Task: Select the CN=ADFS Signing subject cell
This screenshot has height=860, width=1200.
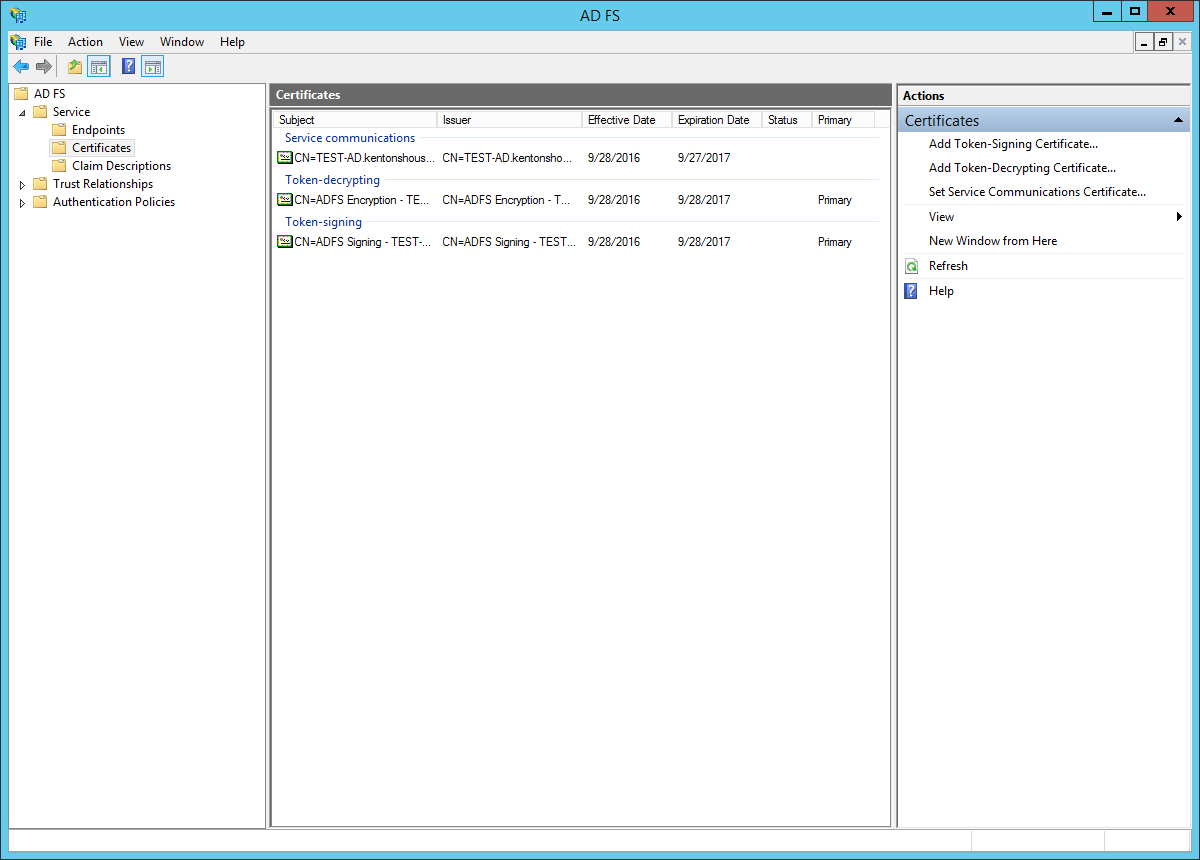Action: (x=363, y=242)
